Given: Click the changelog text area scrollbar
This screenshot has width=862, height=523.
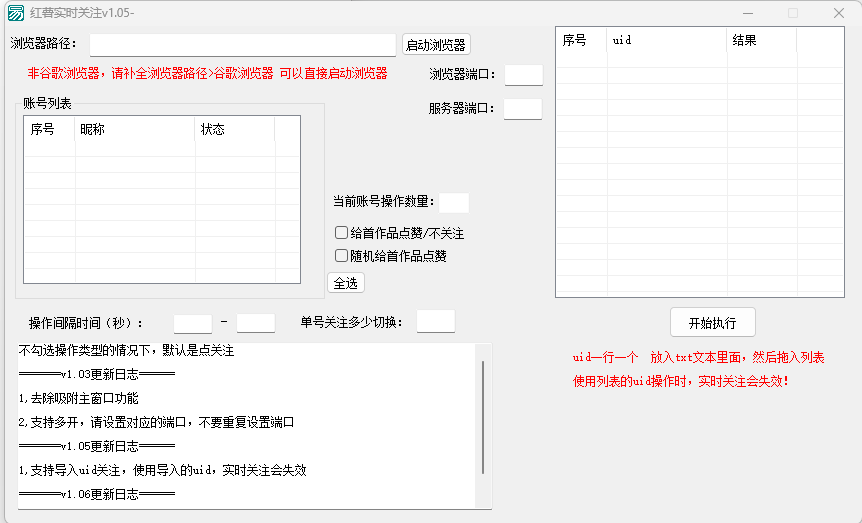Looking at the screenshot, I should click(x=484, y=418).
